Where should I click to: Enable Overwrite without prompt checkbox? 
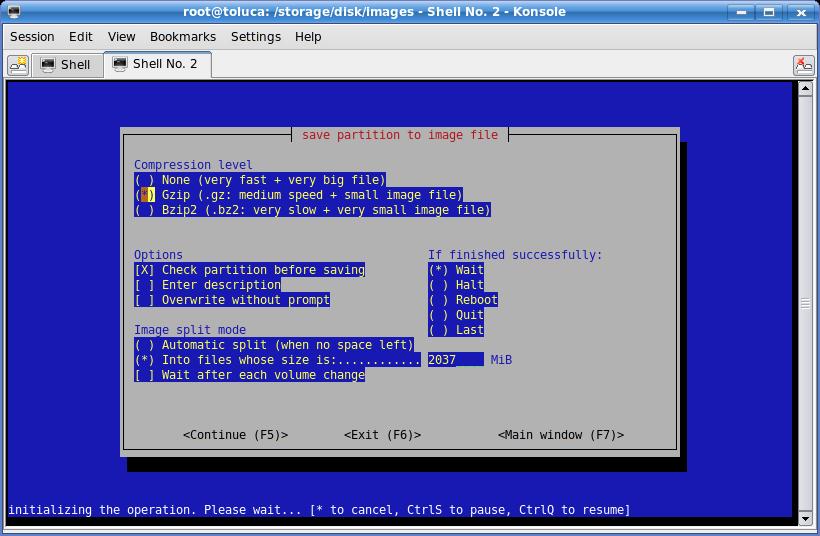pyautogui.click(x=142, y=300)
